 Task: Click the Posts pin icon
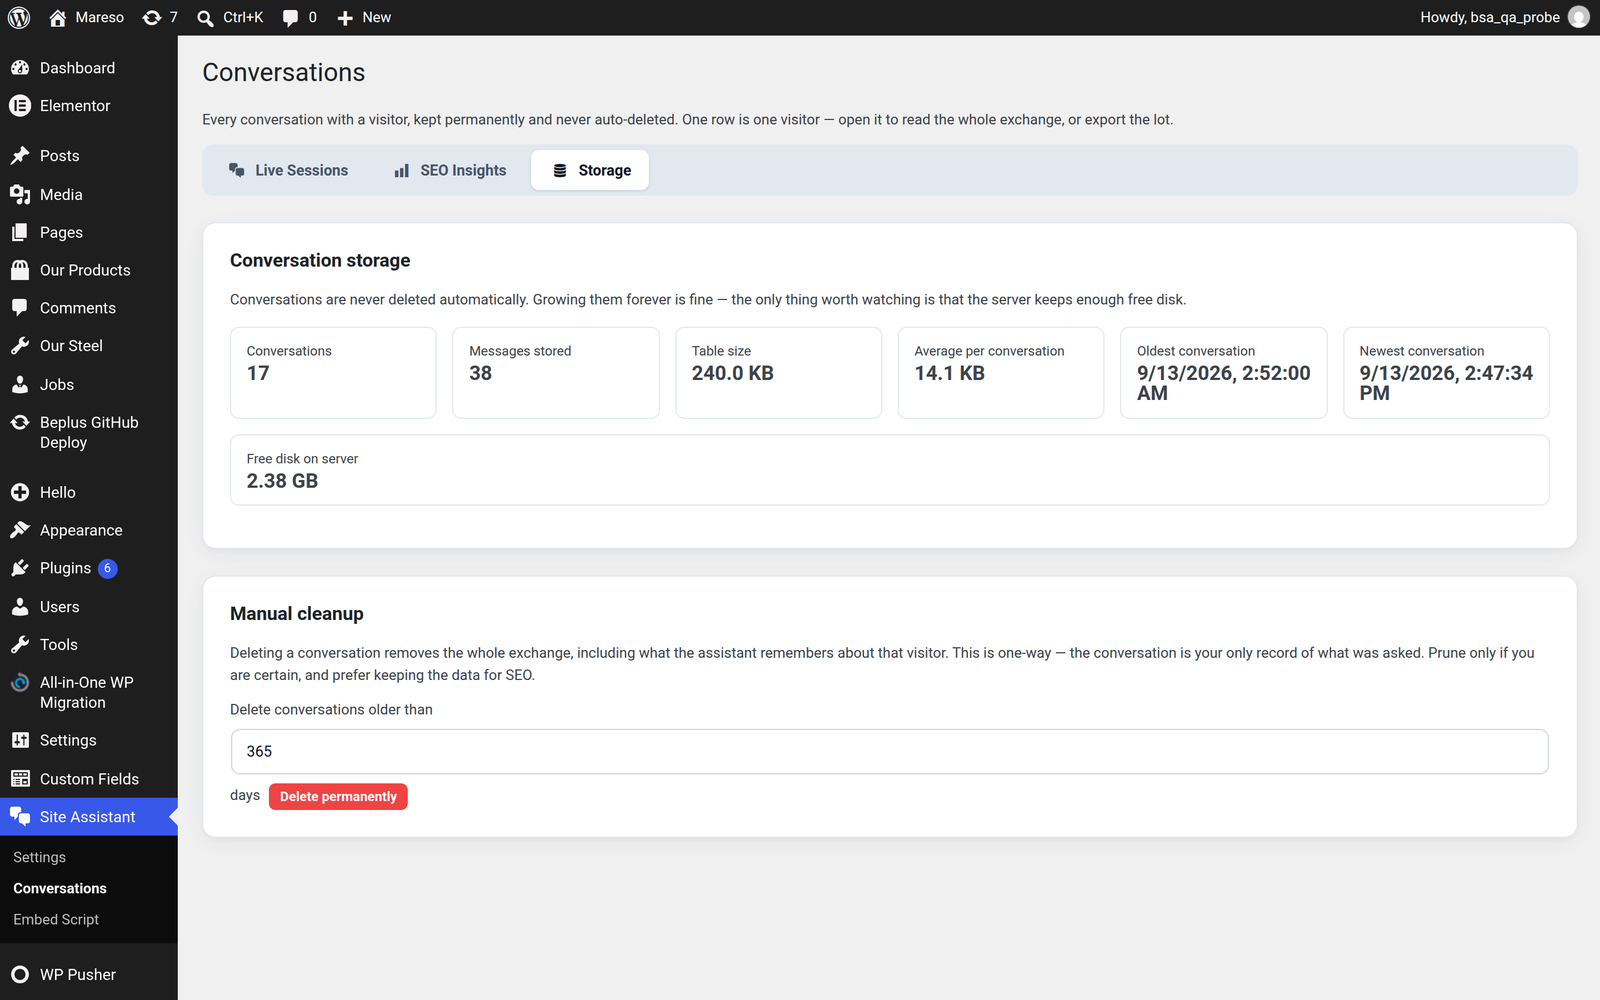(20, 156)
